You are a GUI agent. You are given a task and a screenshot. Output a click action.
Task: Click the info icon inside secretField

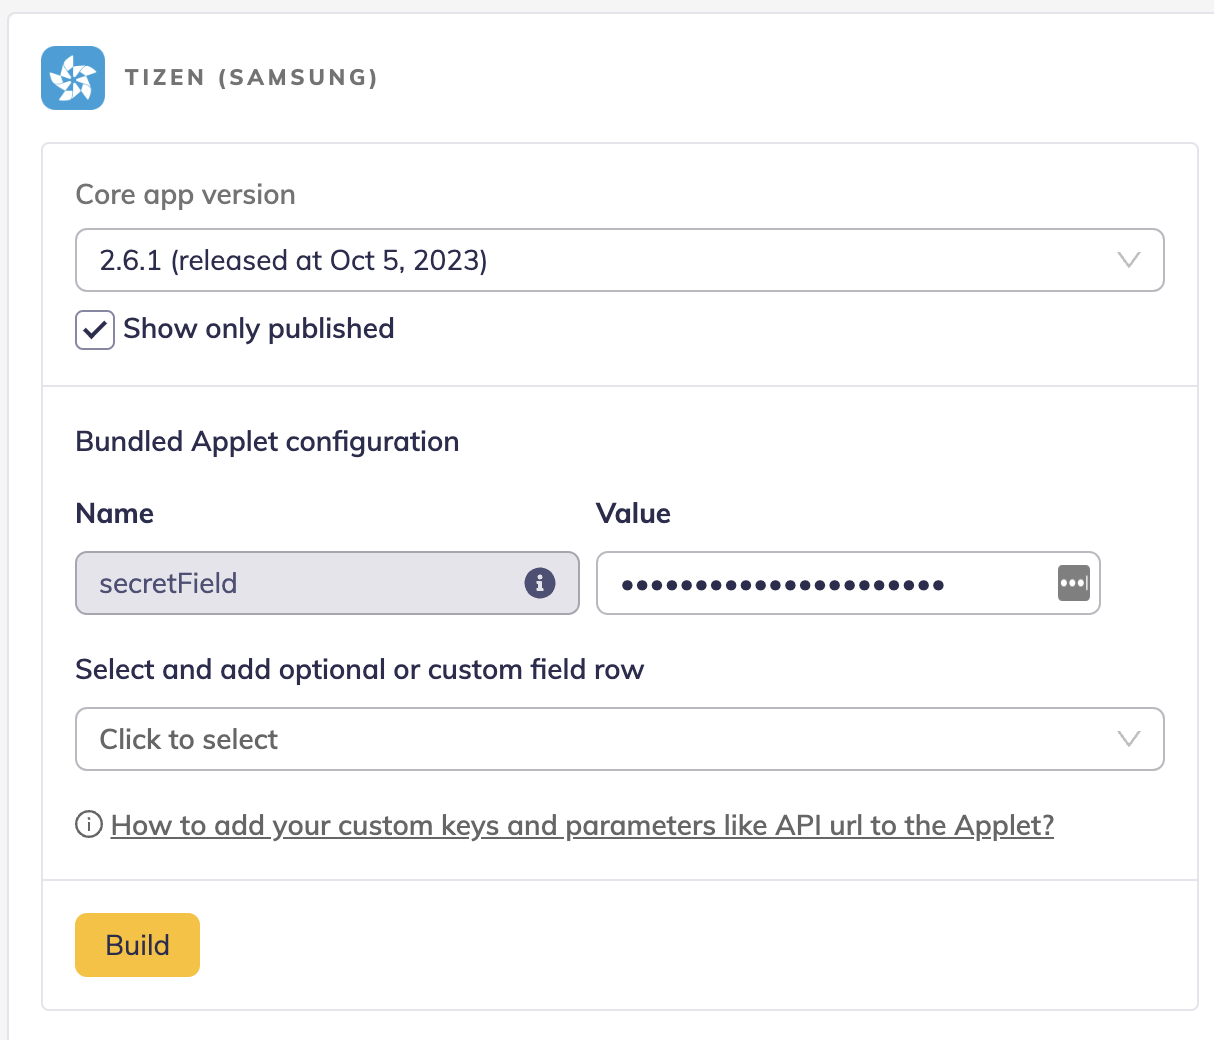tap(540, 583)
